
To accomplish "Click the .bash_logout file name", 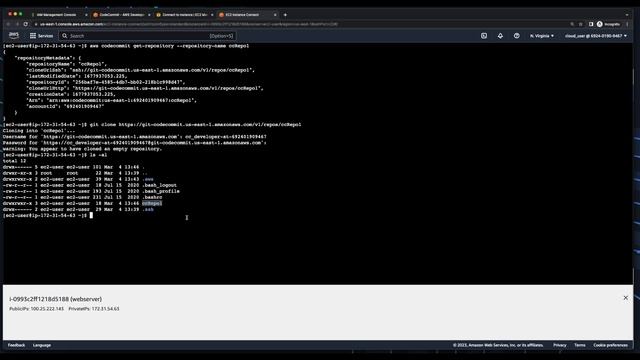I will point(160,185).
